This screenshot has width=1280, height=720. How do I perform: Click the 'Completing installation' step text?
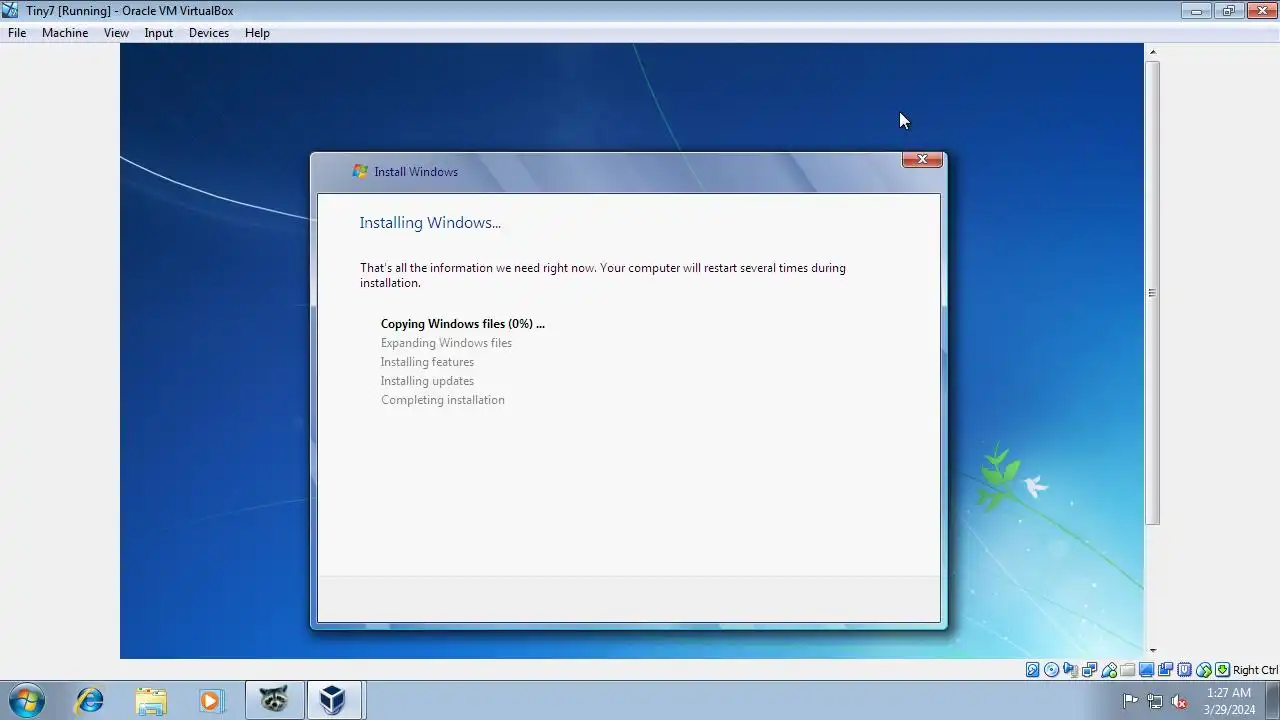(x=442, y=399)
